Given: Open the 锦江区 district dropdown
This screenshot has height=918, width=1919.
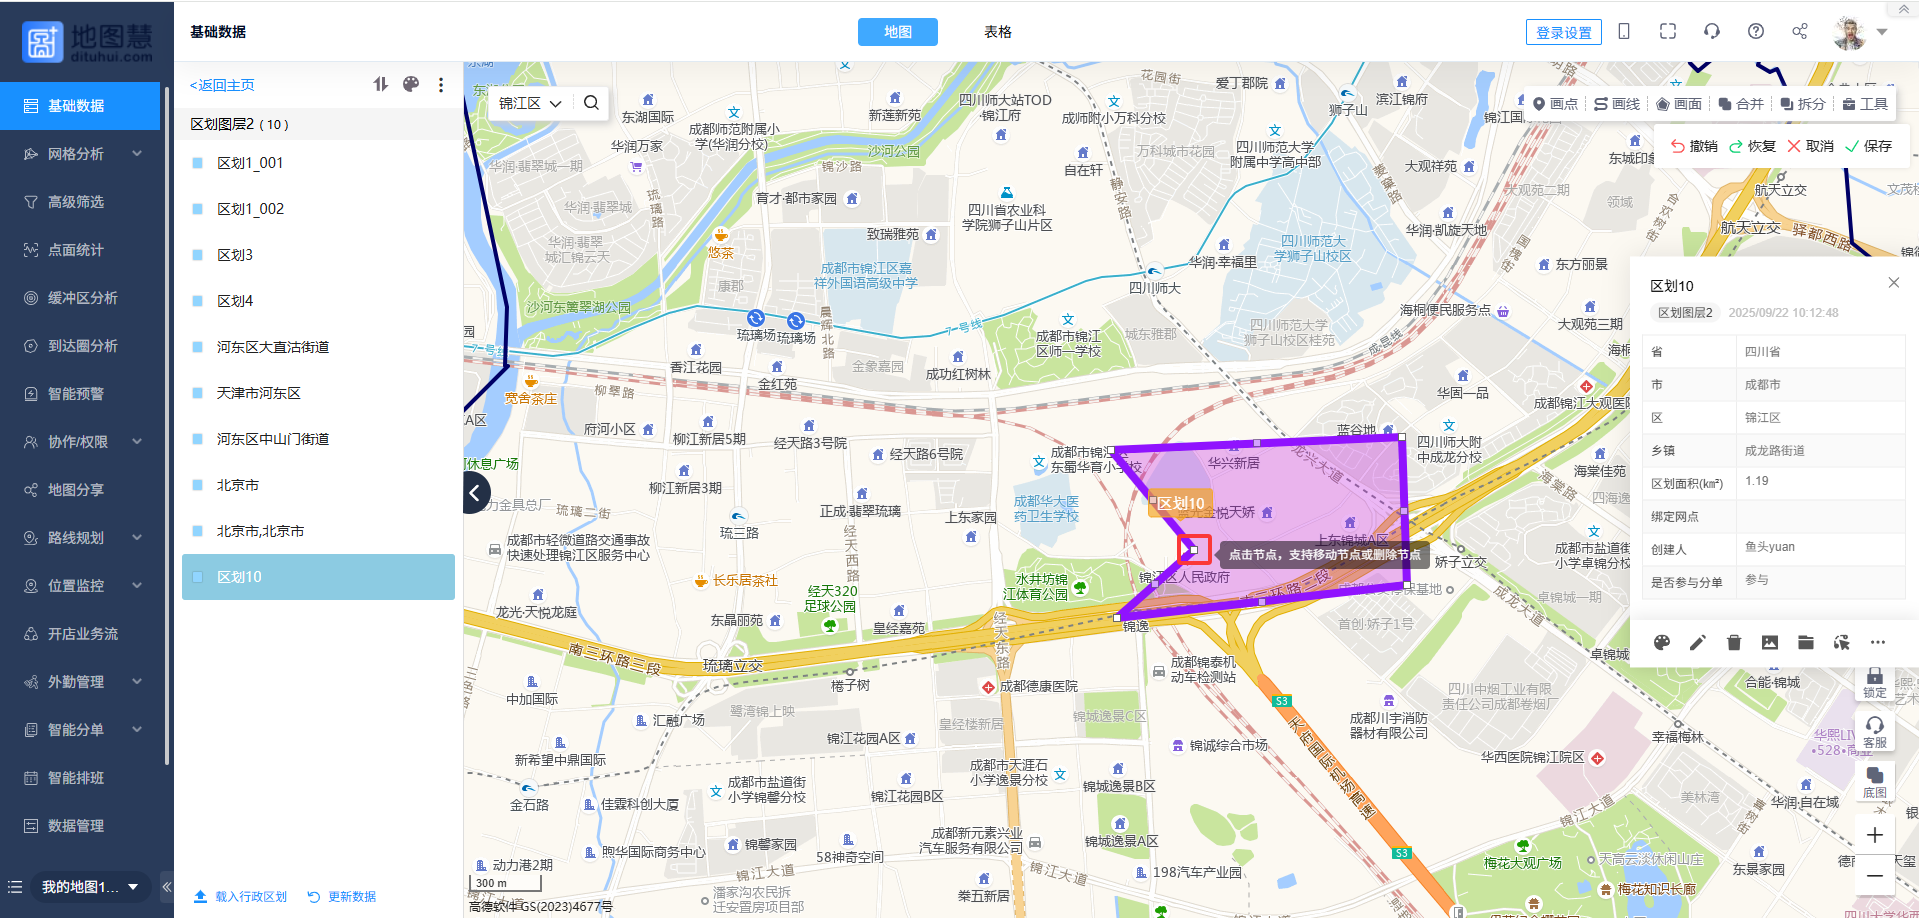Looking at the screenshot, I should pyautogui.click(x=530, y=103).
